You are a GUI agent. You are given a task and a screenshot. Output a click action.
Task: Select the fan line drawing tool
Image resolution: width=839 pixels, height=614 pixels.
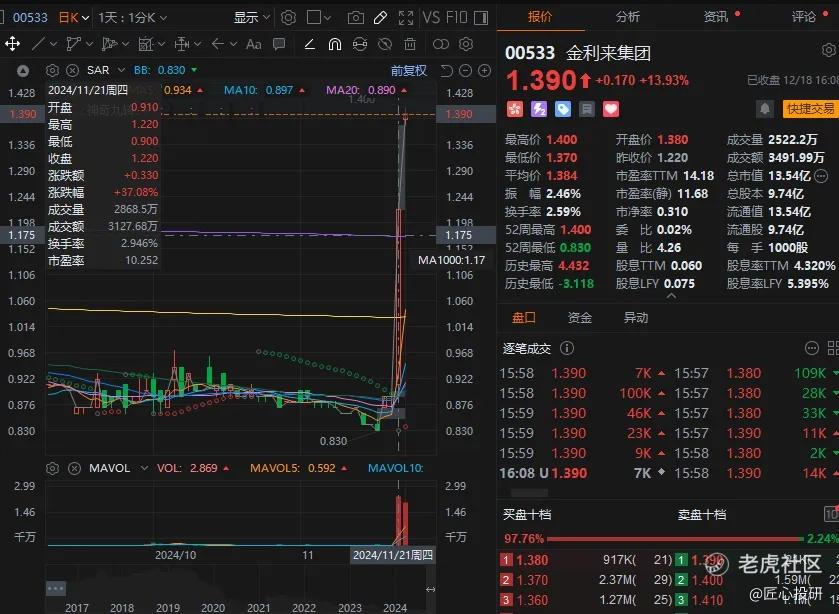pos(109,44)
